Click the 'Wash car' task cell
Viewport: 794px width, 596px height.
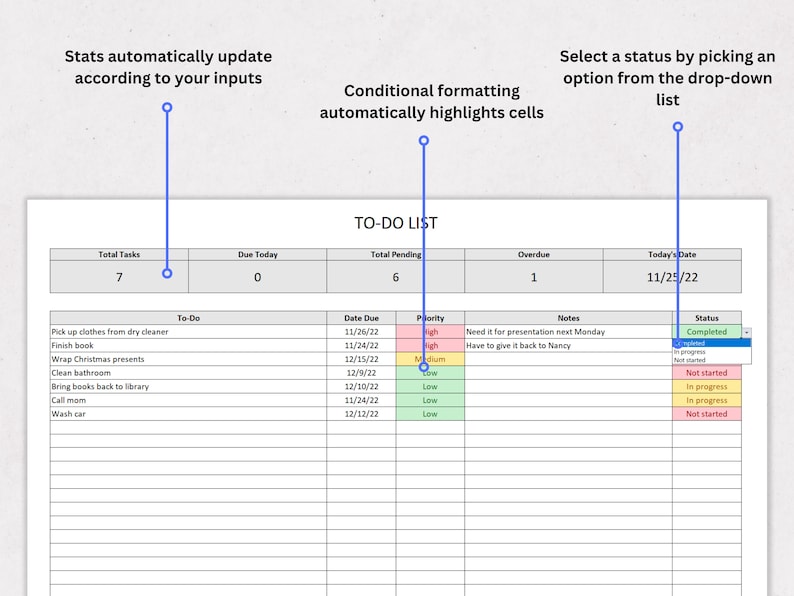[x=188, y=414]
